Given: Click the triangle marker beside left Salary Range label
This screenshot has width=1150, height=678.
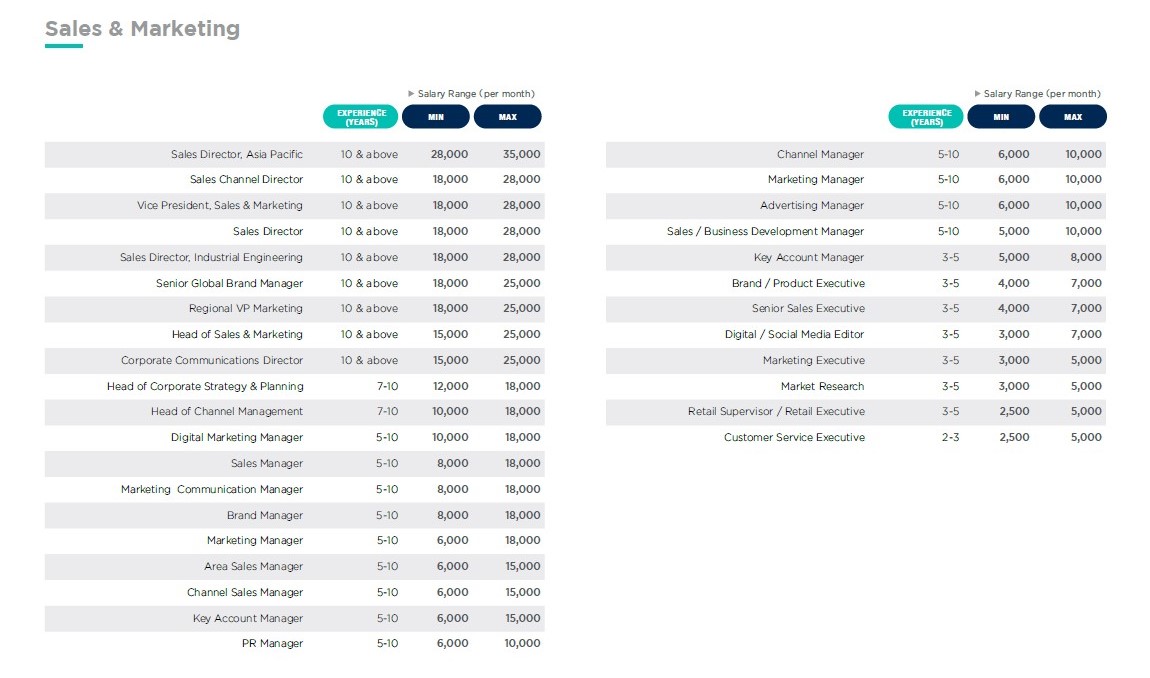Looking at the screenshot, I should tap(411, 94).
